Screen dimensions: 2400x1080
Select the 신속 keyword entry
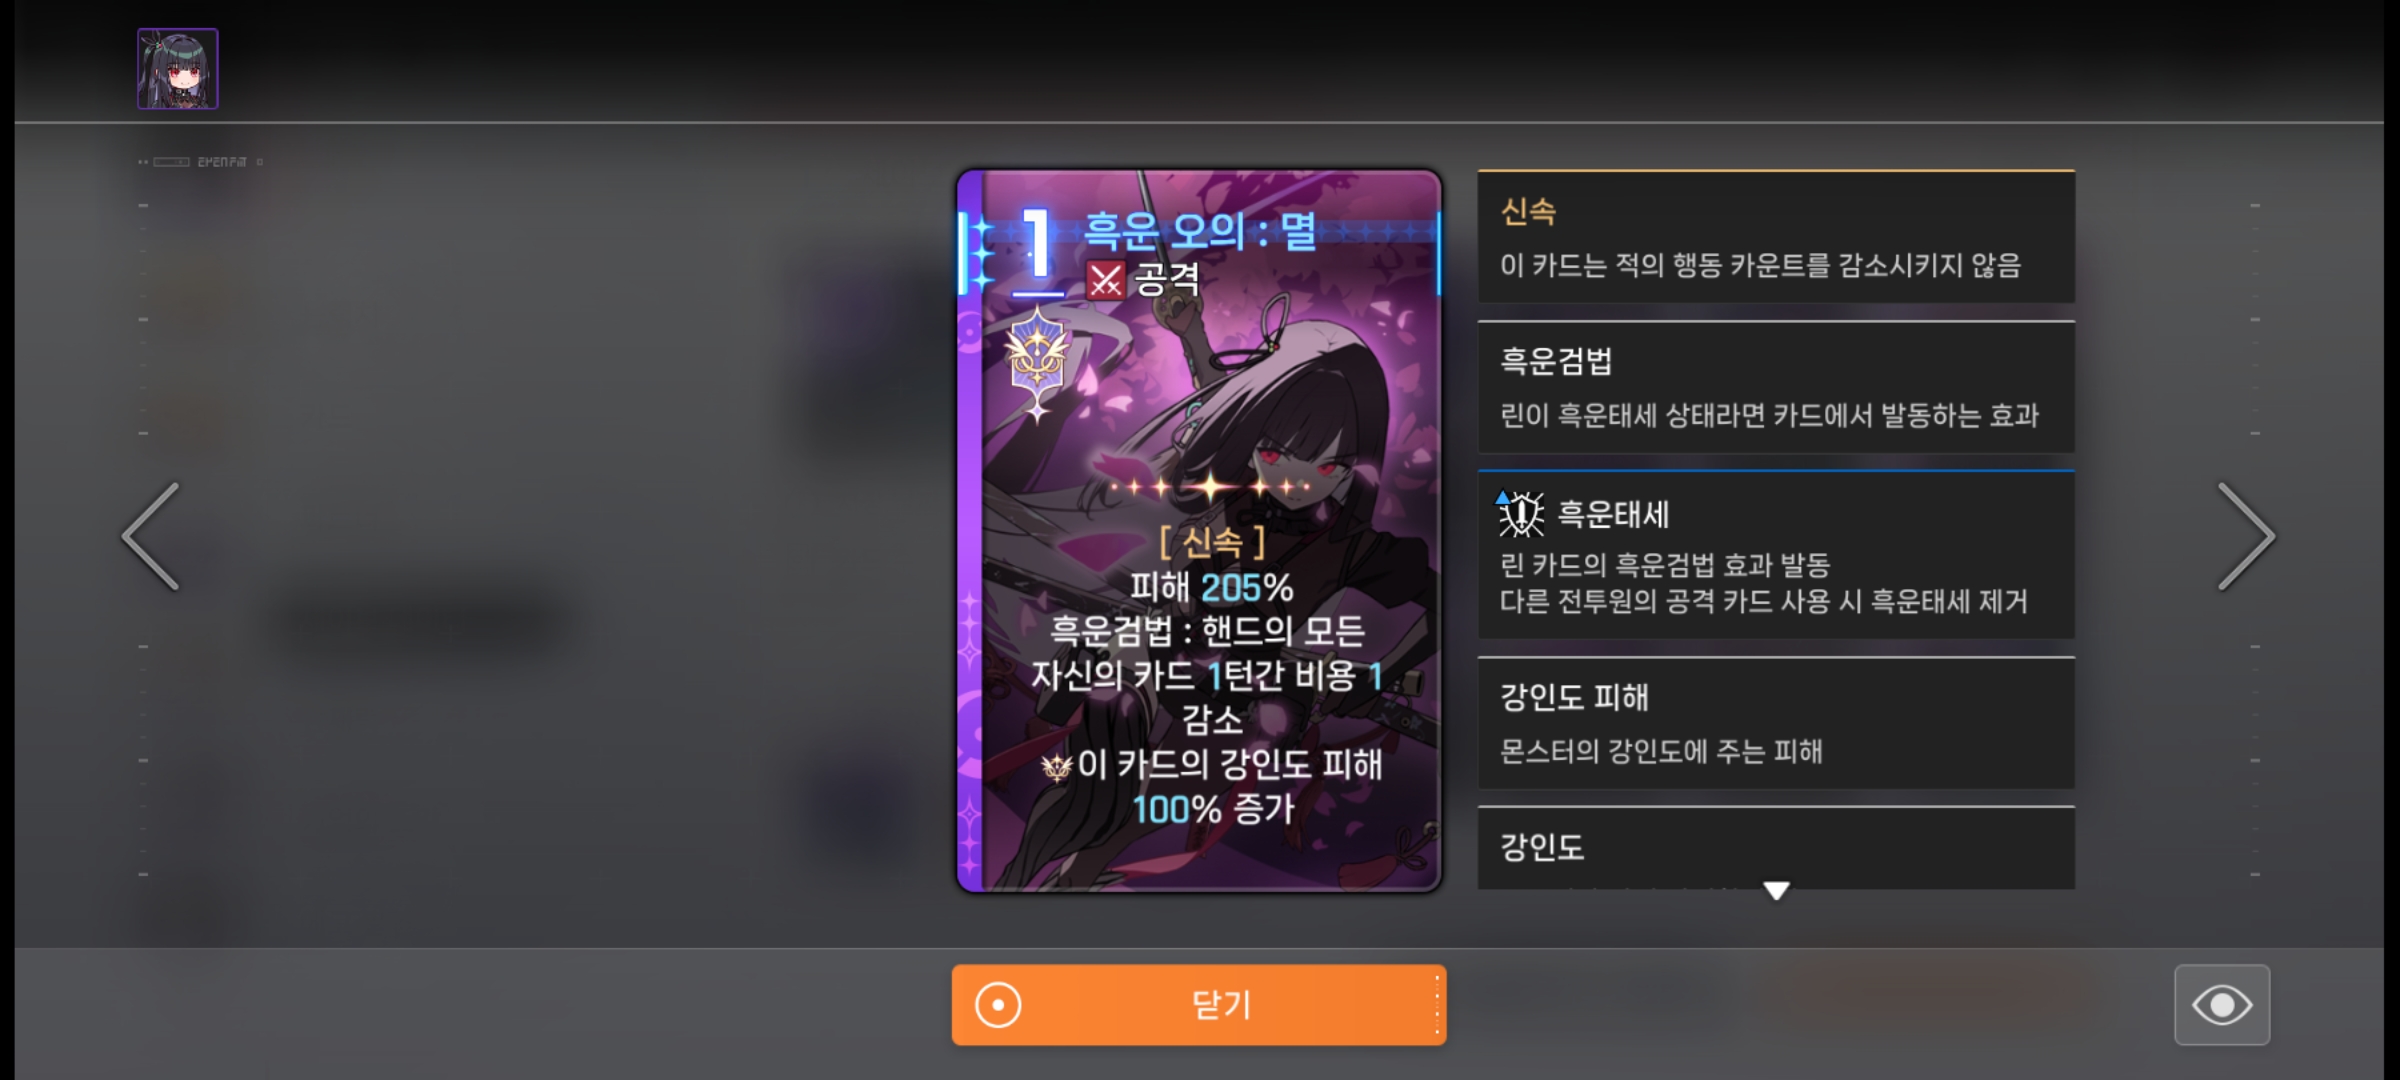click(1776, 237)
